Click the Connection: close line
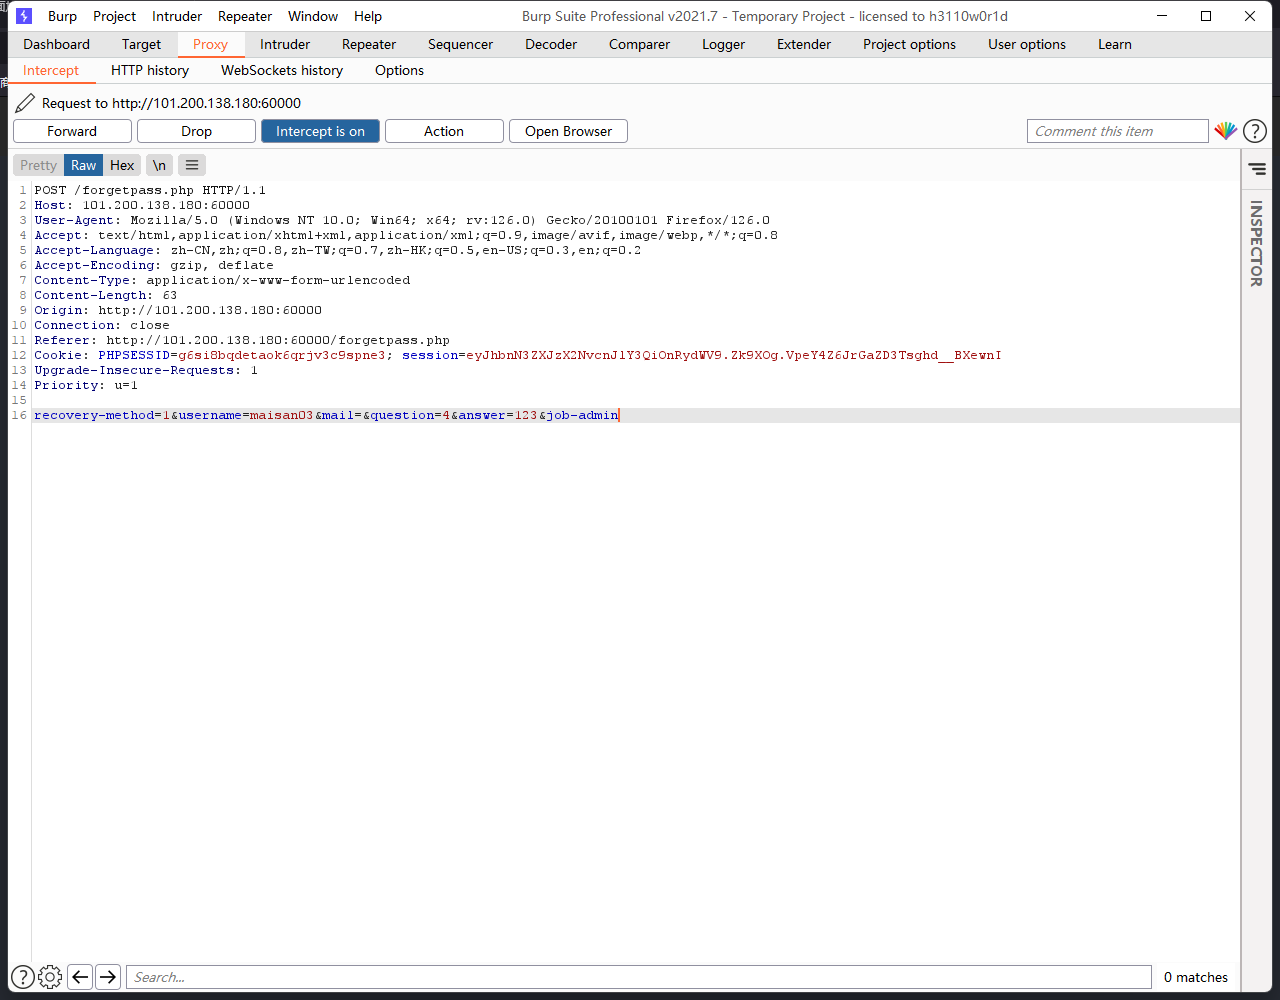1280x1000 pixels. (102, 325)
